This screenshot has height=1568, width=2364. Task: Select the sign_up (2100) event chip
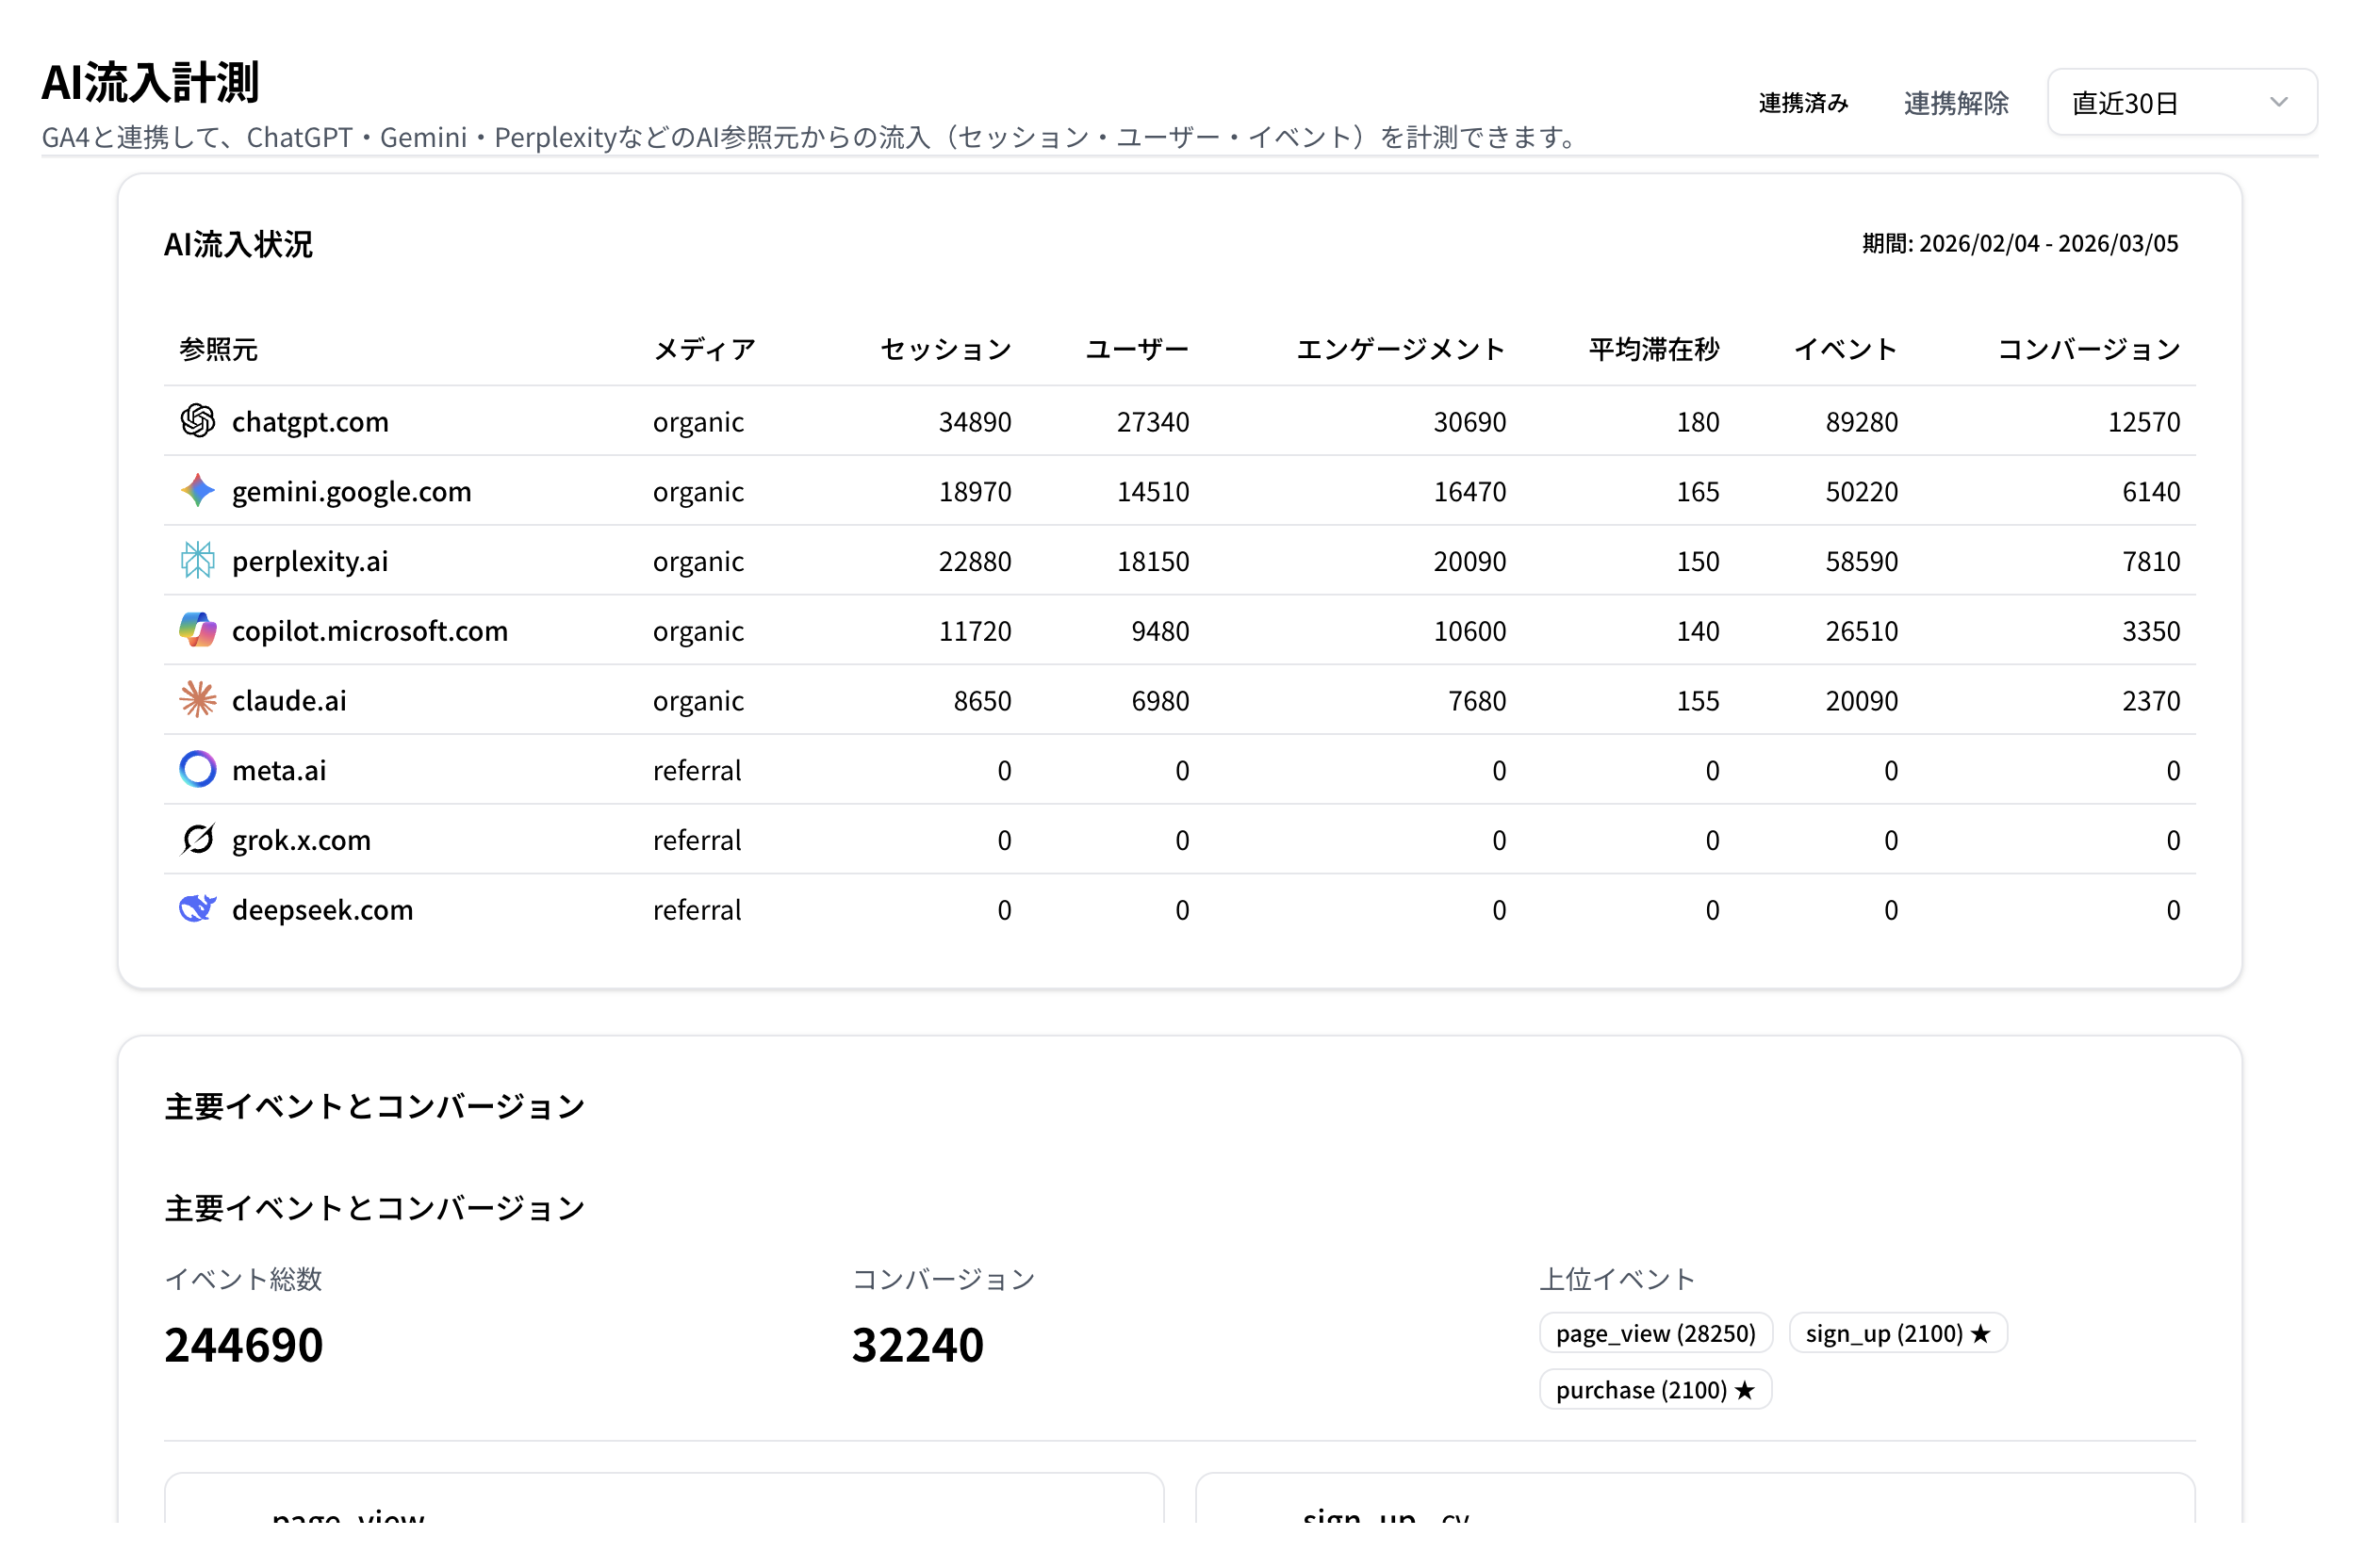pos(1898,1333)
